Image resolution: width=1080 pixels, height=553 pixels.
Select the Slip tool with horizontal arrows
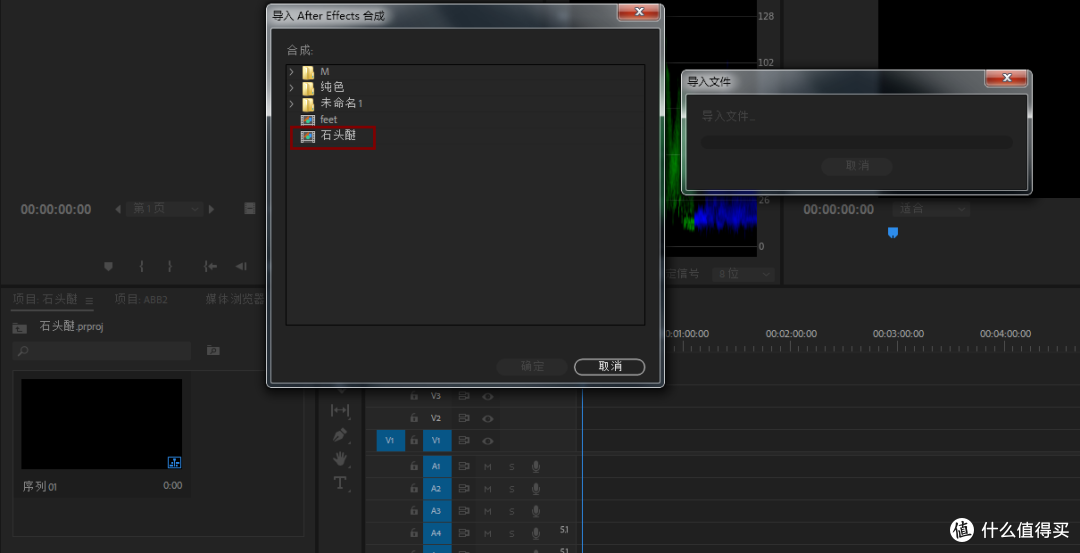tap(340, 410)
